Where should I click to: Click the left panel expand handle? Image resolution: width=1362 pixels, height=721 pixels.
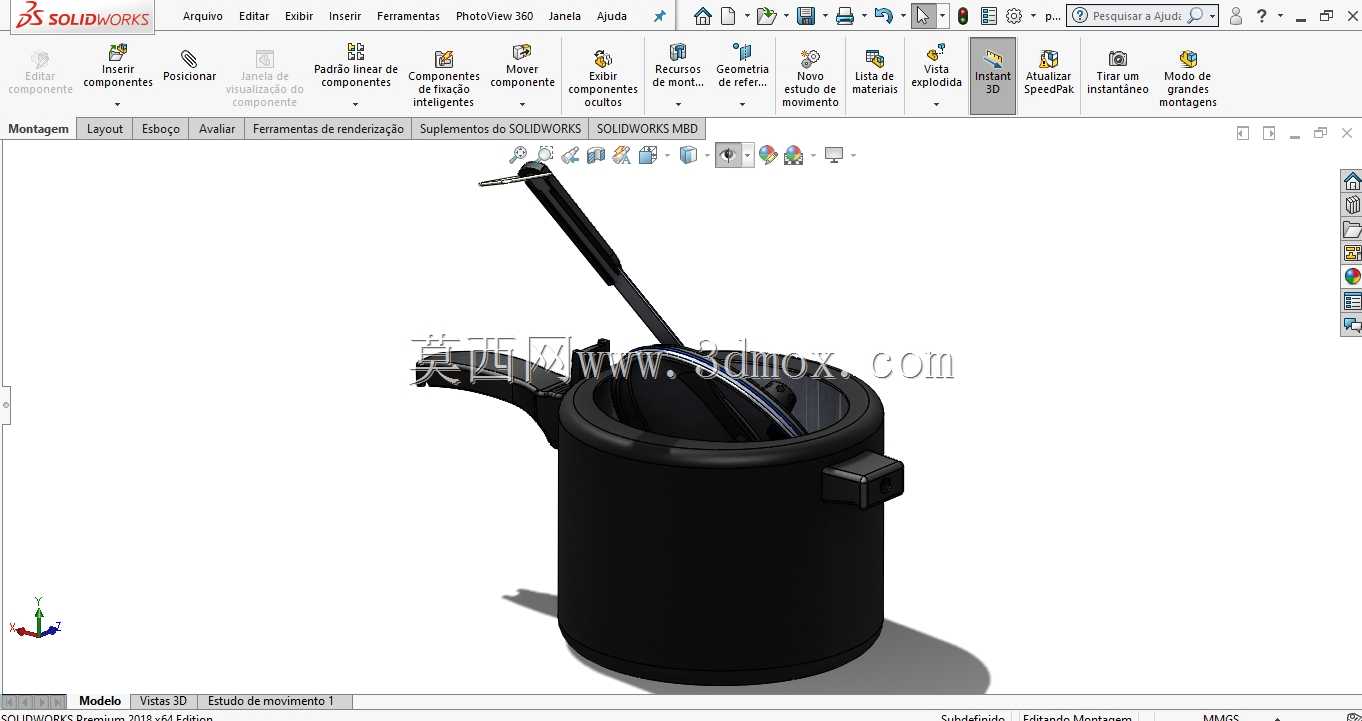pyautogui.click(x=5, y=405)
